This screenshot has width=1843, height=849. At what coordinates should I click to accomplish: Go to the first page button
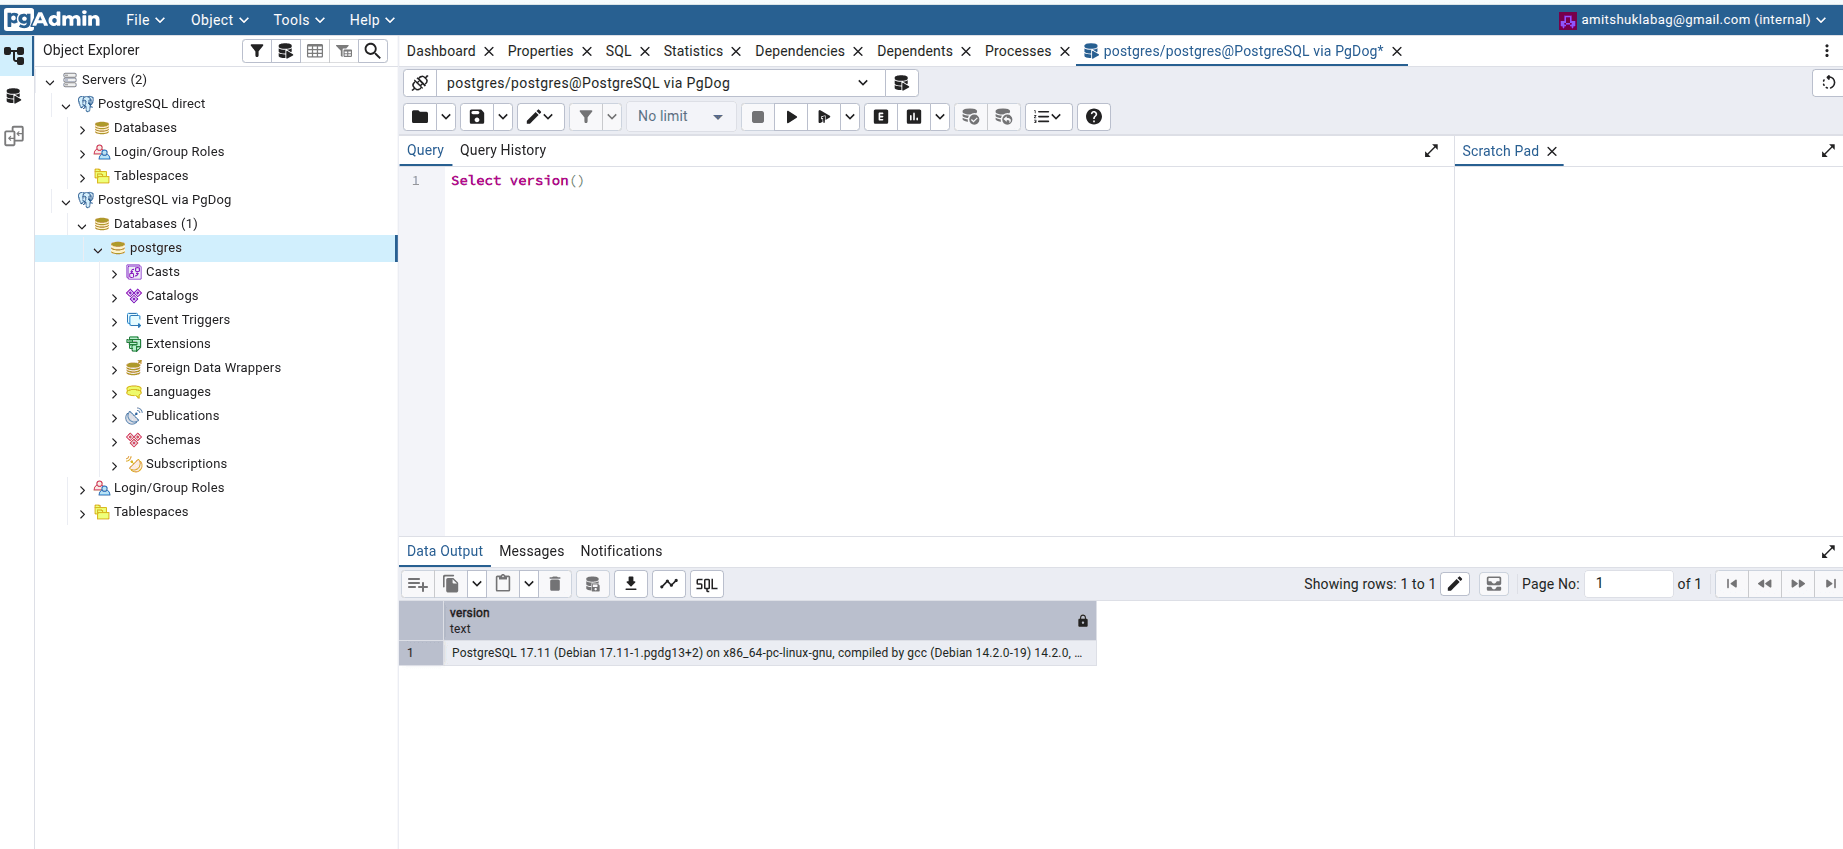click(x=1732, y=584)
